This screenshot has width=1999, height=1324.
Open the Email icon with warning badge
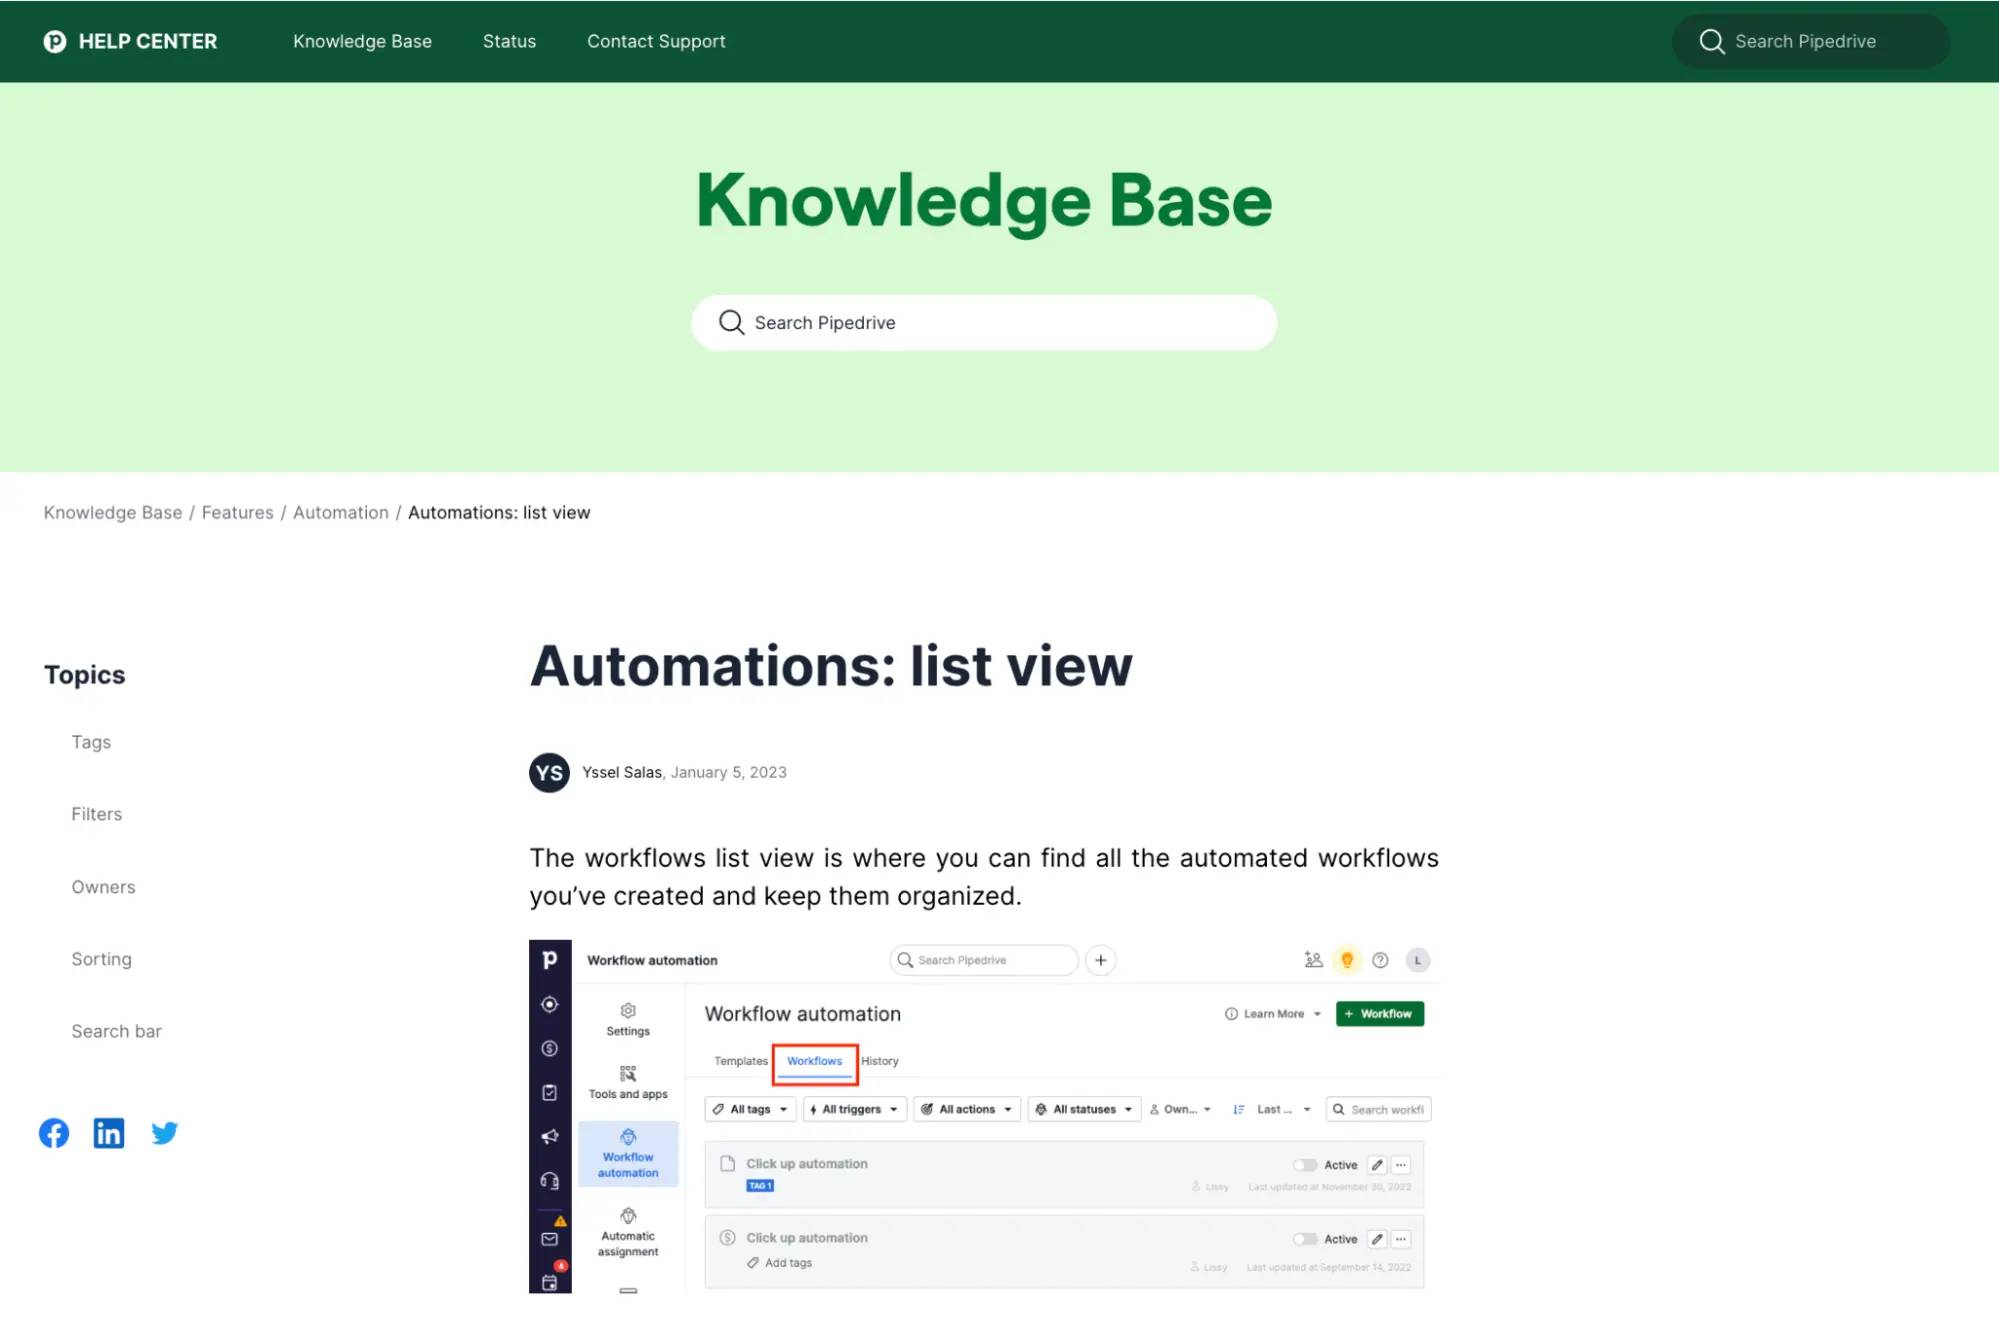[x=550, y=1239]
